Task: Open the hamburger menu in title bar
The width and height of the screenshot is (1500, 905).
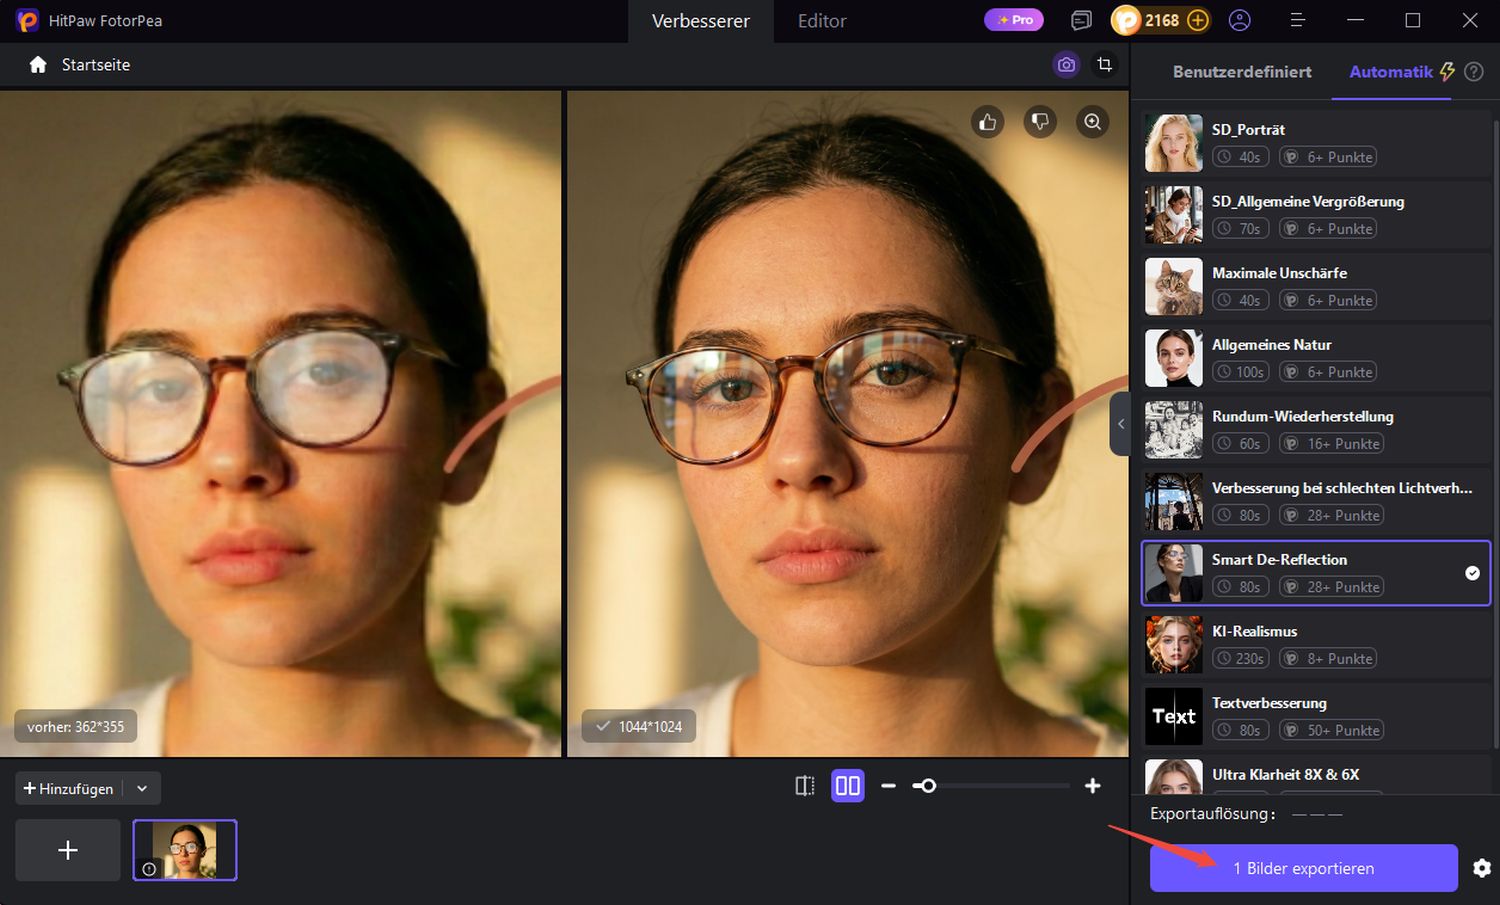Action: 1297,20
